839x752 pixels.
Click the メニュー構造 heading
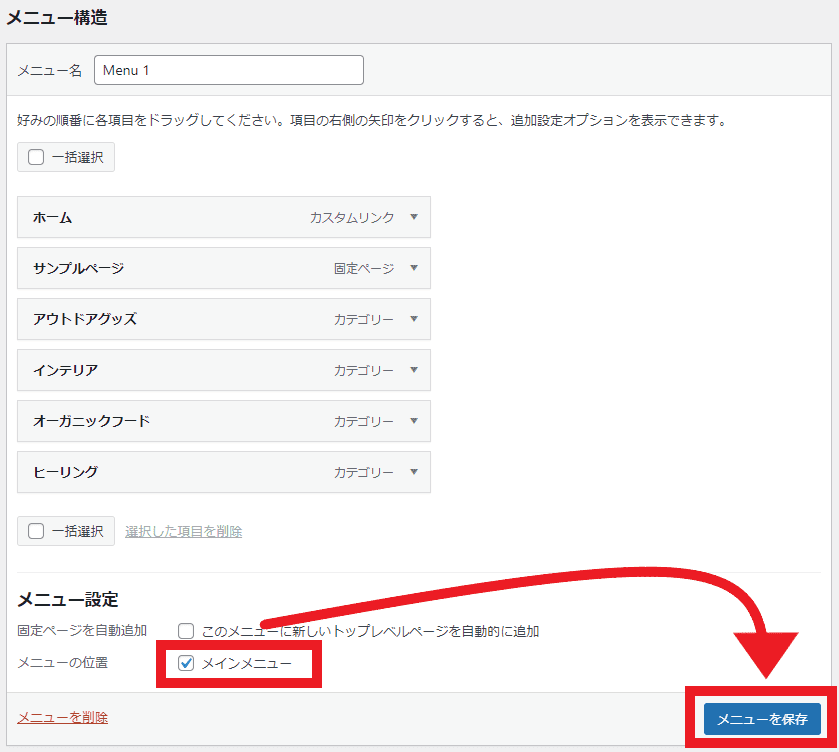[x=57, y=17]
